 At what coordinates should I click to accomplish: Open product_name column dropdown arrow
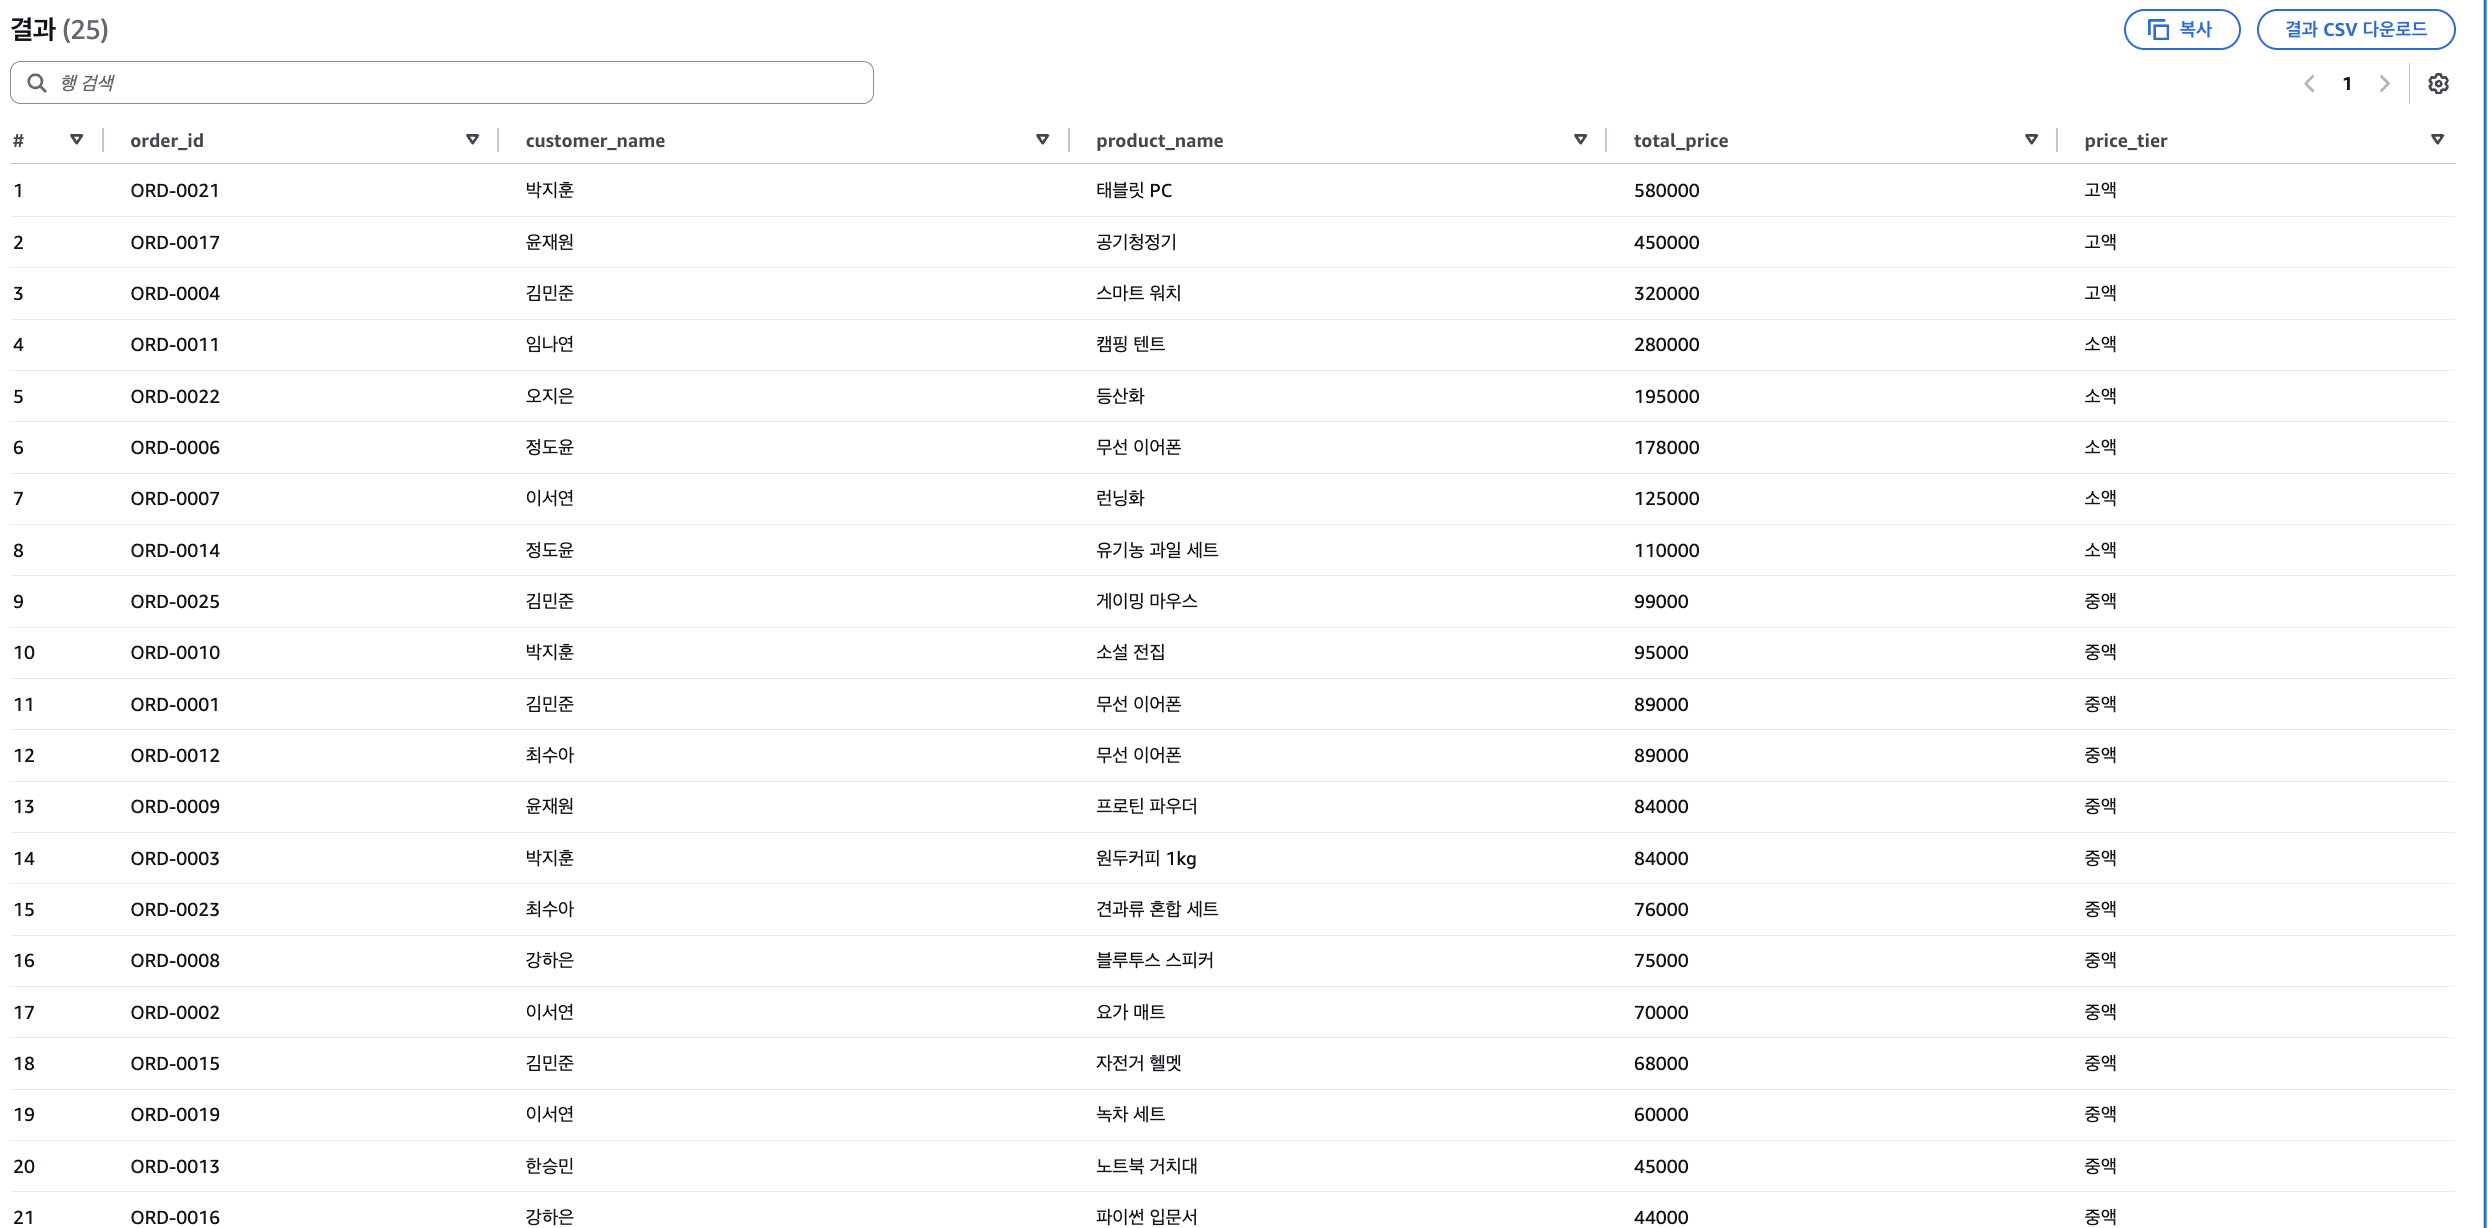click(1580, 140)
